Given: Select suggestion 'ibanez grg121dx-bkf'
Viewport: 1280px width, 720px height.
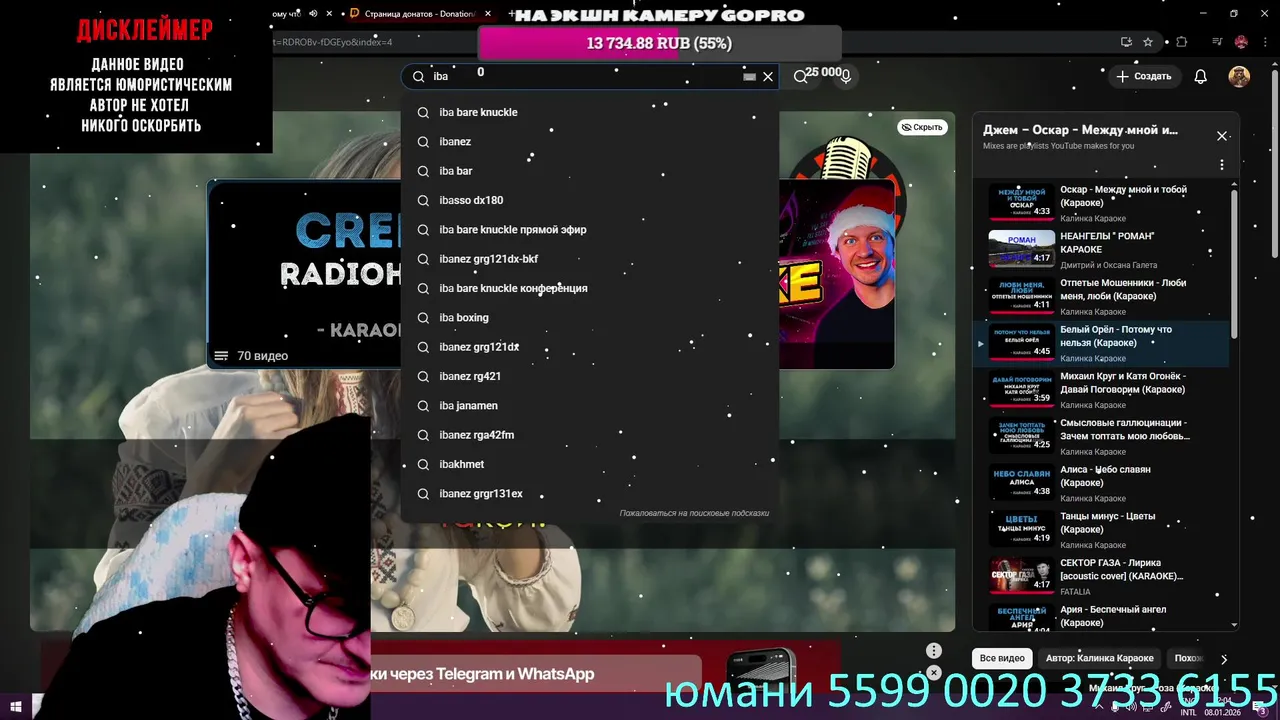Looking at the screenshot, I should tap(589, 259).
